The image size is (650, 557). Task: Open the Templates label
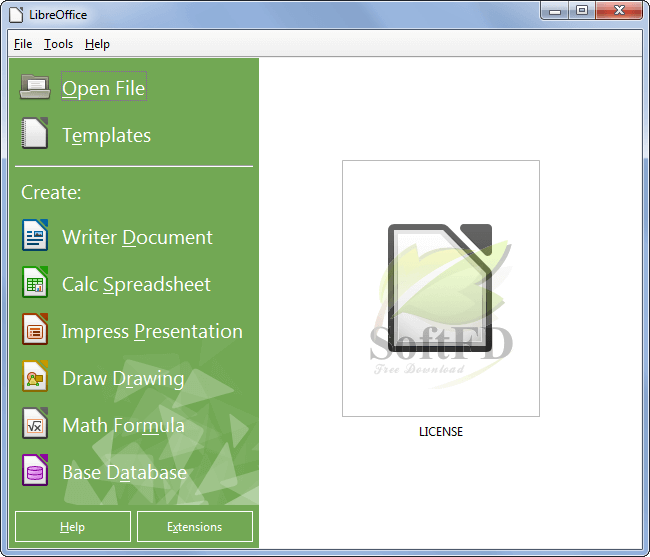(107, 135)
